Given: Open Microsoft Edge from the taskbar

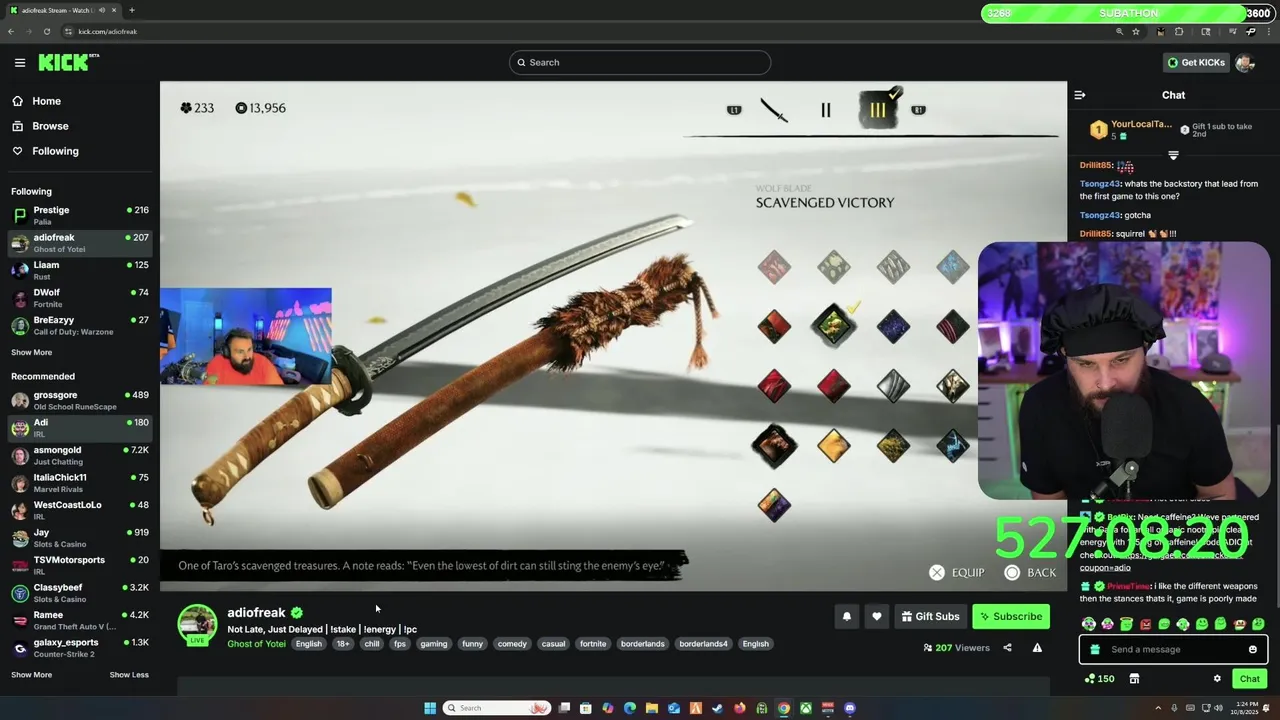Looking at the screenshot, I should tap(630, 708).
